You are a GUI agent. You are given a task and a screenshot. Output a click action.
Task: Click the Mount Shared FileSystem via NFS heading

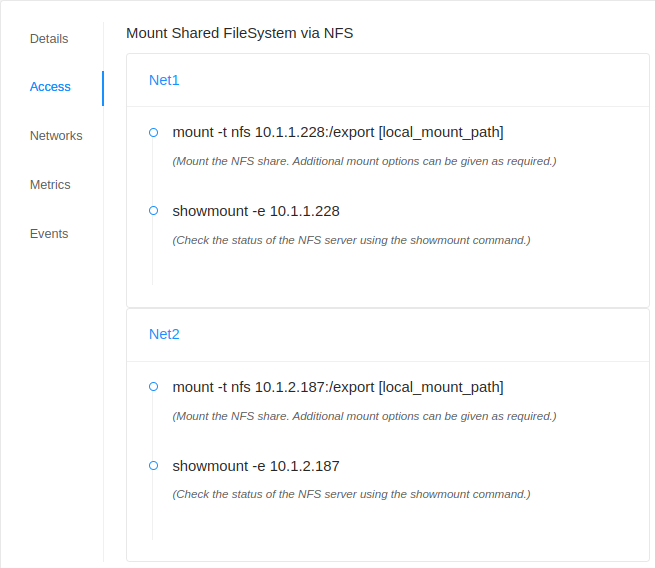pos(239,33)
